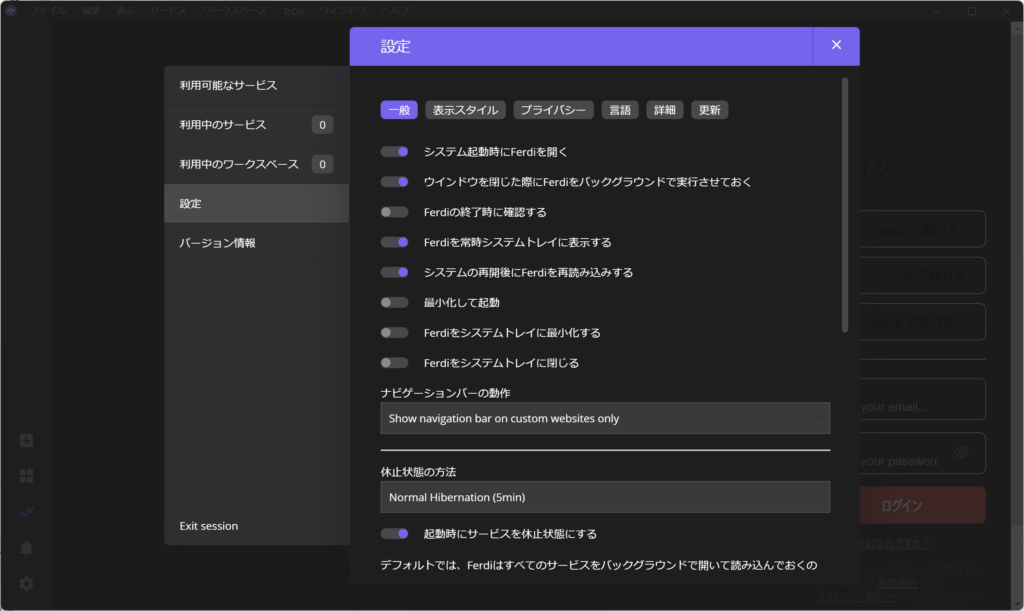Toggle ウインドウを閉じた際にバックグラウンドで実行 switch
The width and height of the screenshot is (1024, 611).
tap(394, 181)
